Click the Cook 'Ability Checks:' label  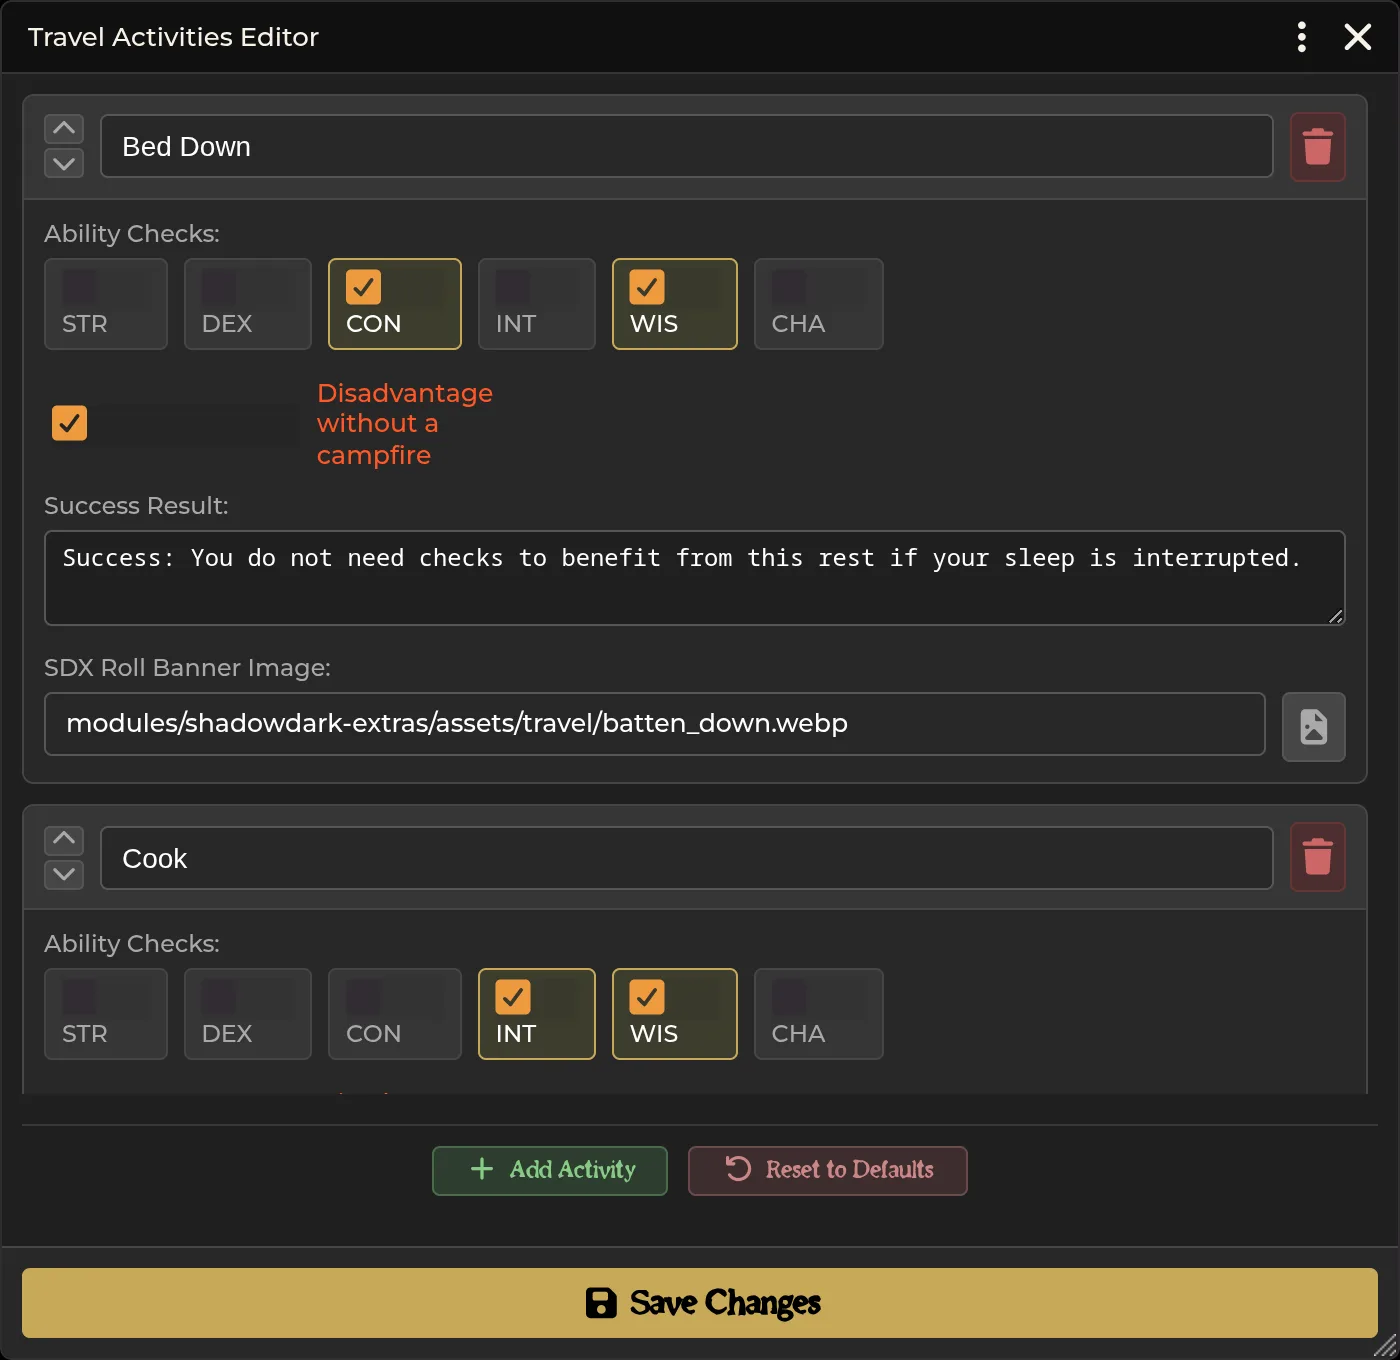click(132, 944)
